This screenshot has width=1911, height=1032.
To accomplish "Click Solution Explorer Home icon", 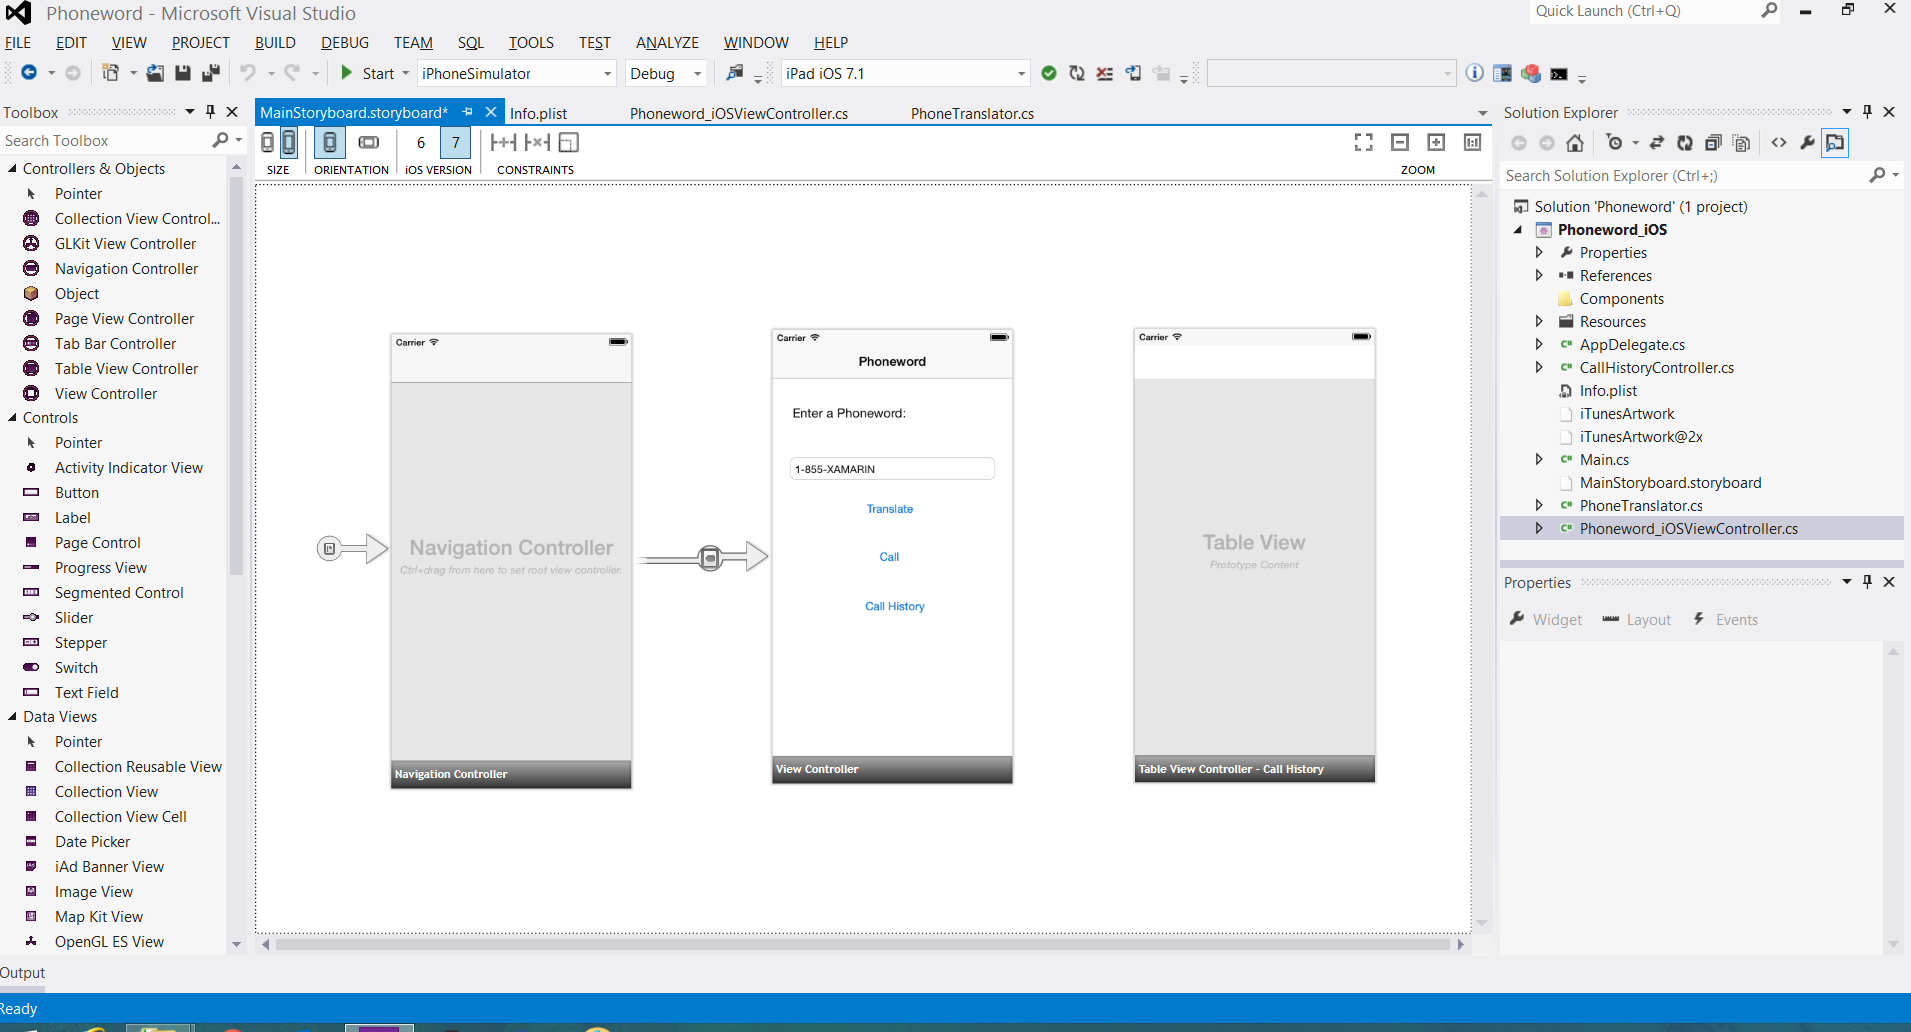I will 1575,143.
